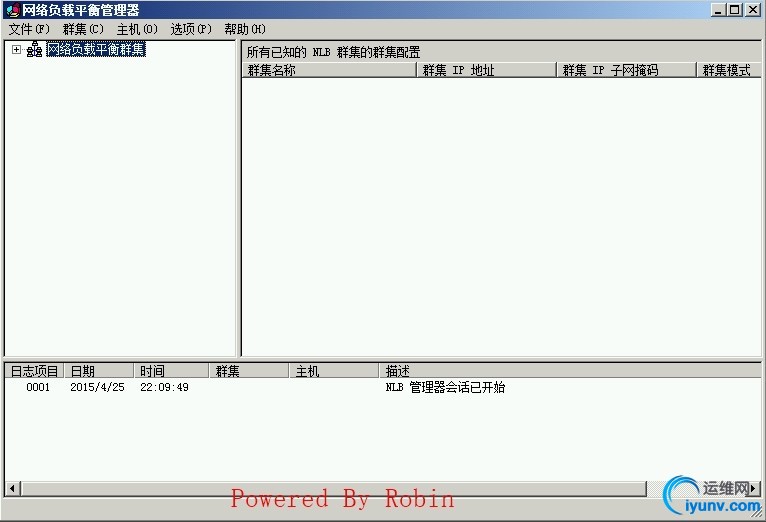The image size is (766, 522).
Task: Maximize the 网络负载平衡管理器 window
Action: tap(734, 10)
